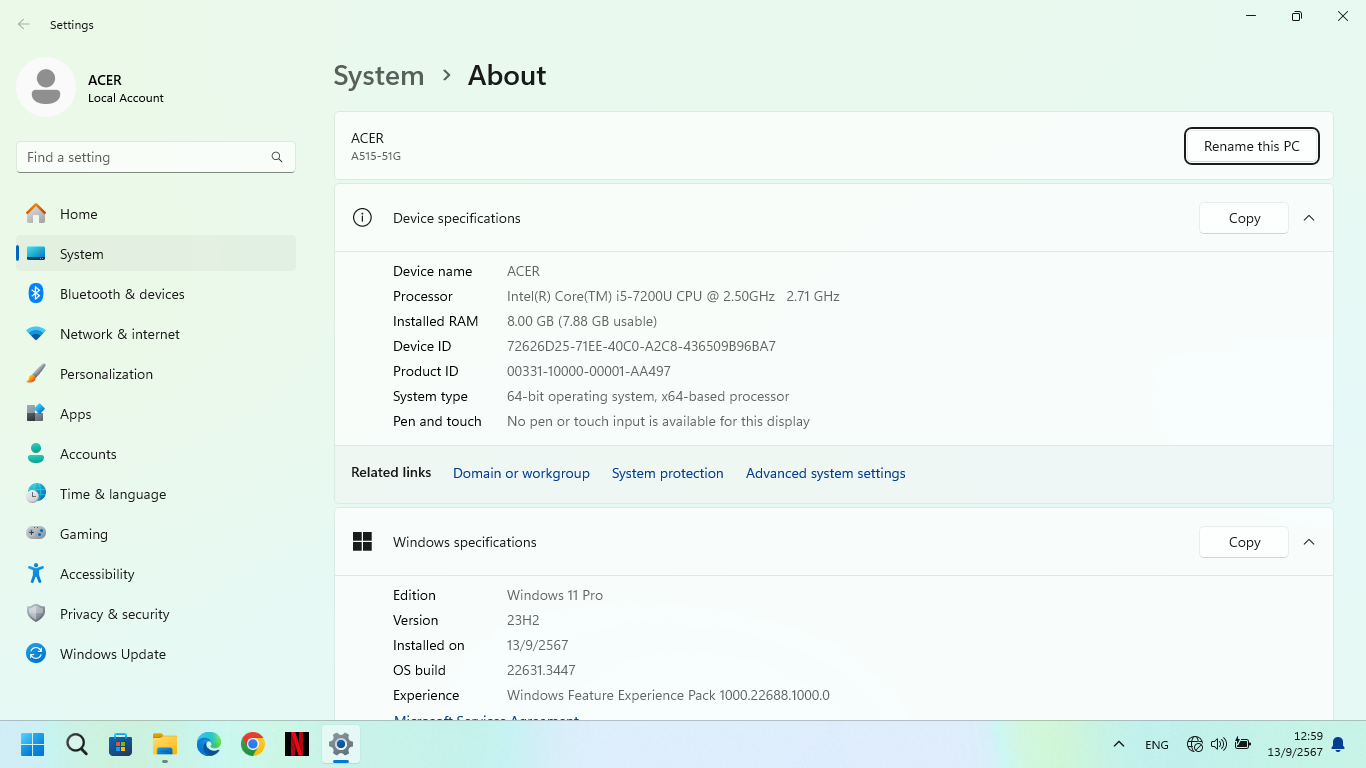The height and width of the screenshot is (768, 1366).
Task: Click the System breadcrumb link
Action: pyautogui.click(x=378, y=76)
